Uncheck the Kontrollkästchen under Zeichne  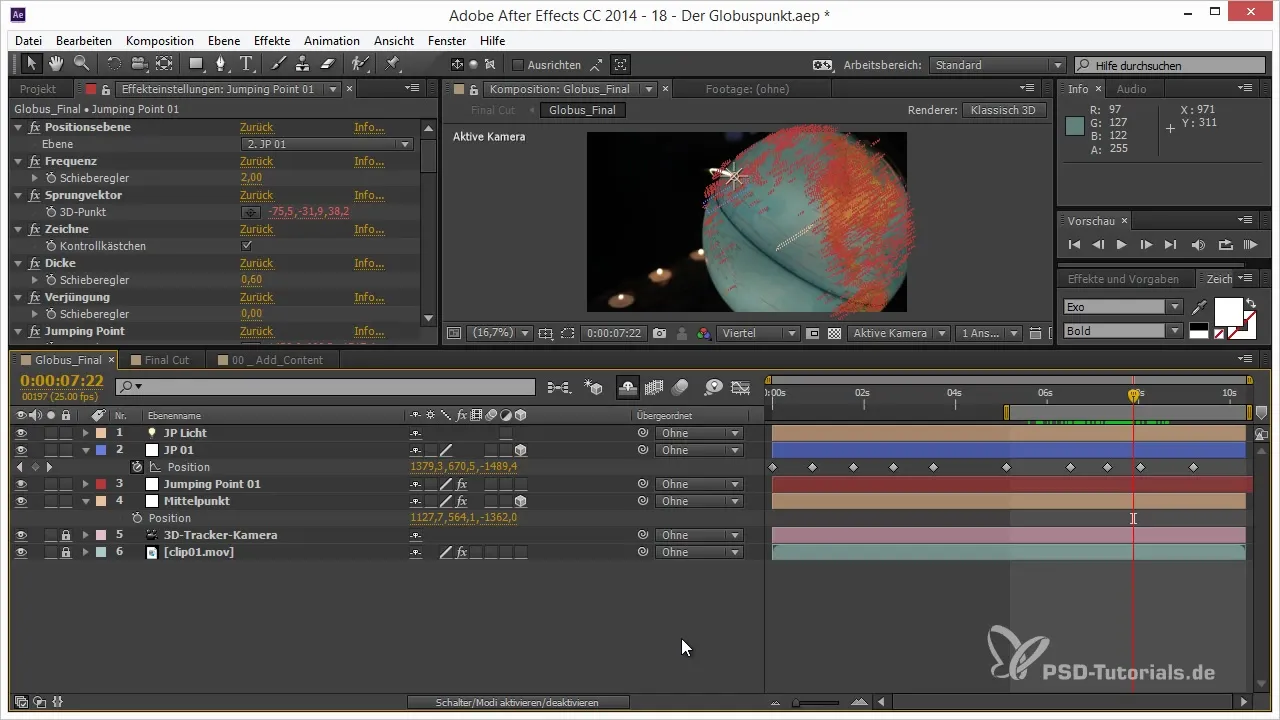coord(247,246)
